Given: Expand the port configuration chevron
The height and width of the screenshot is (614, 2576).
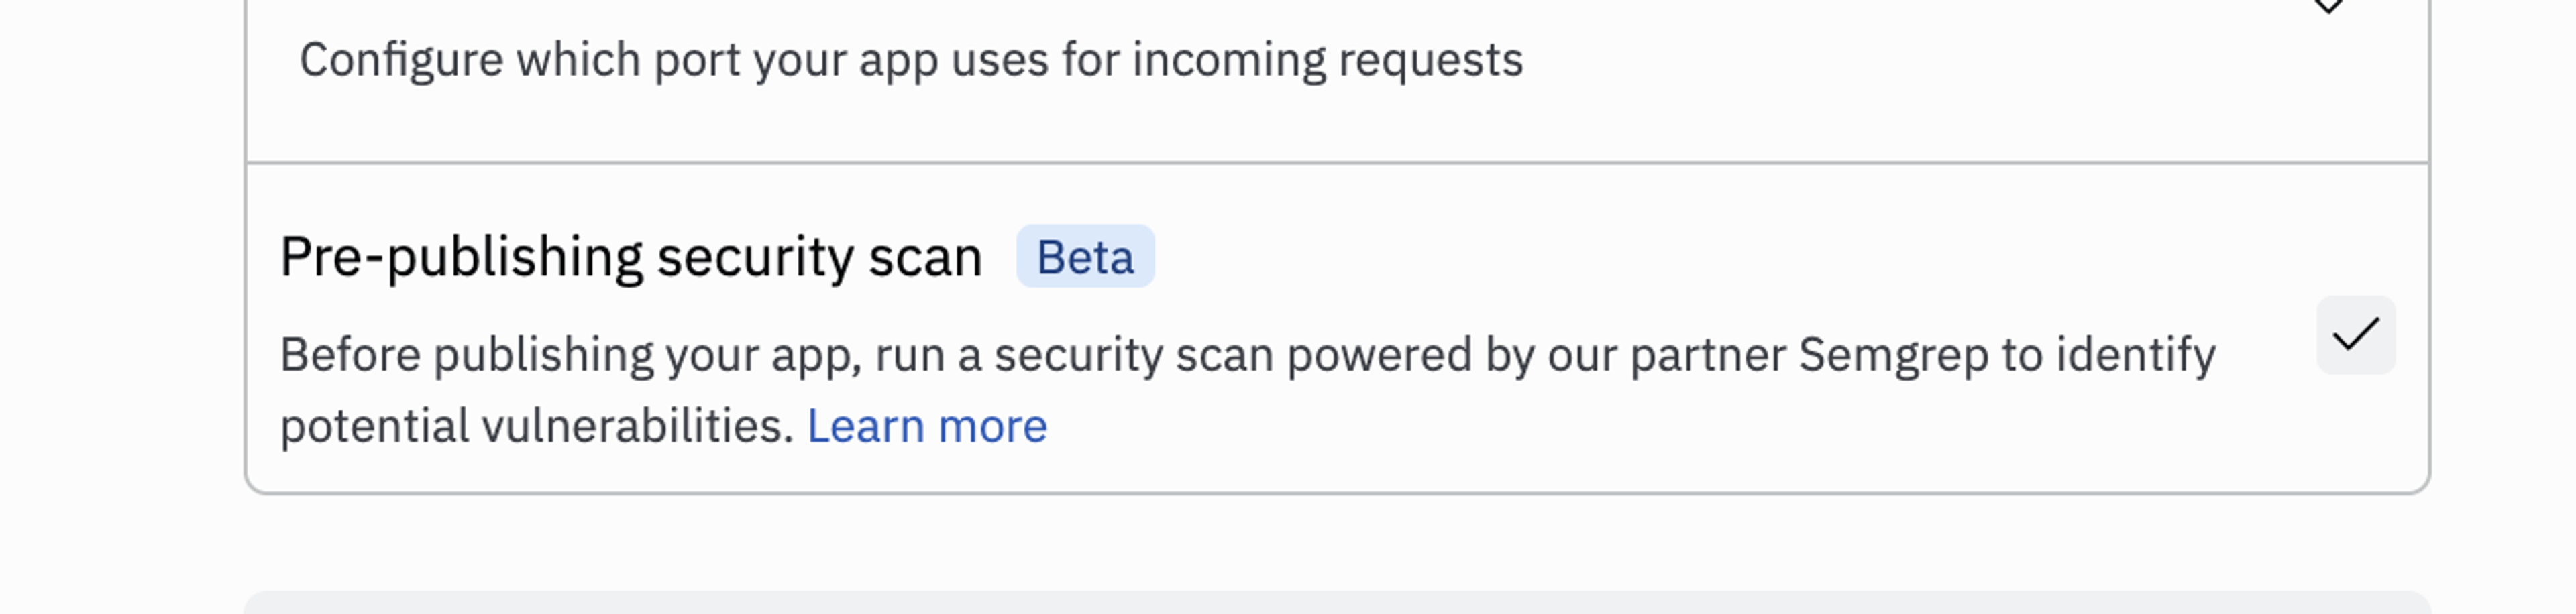Looking at the screenshot, I should 2329,6.
